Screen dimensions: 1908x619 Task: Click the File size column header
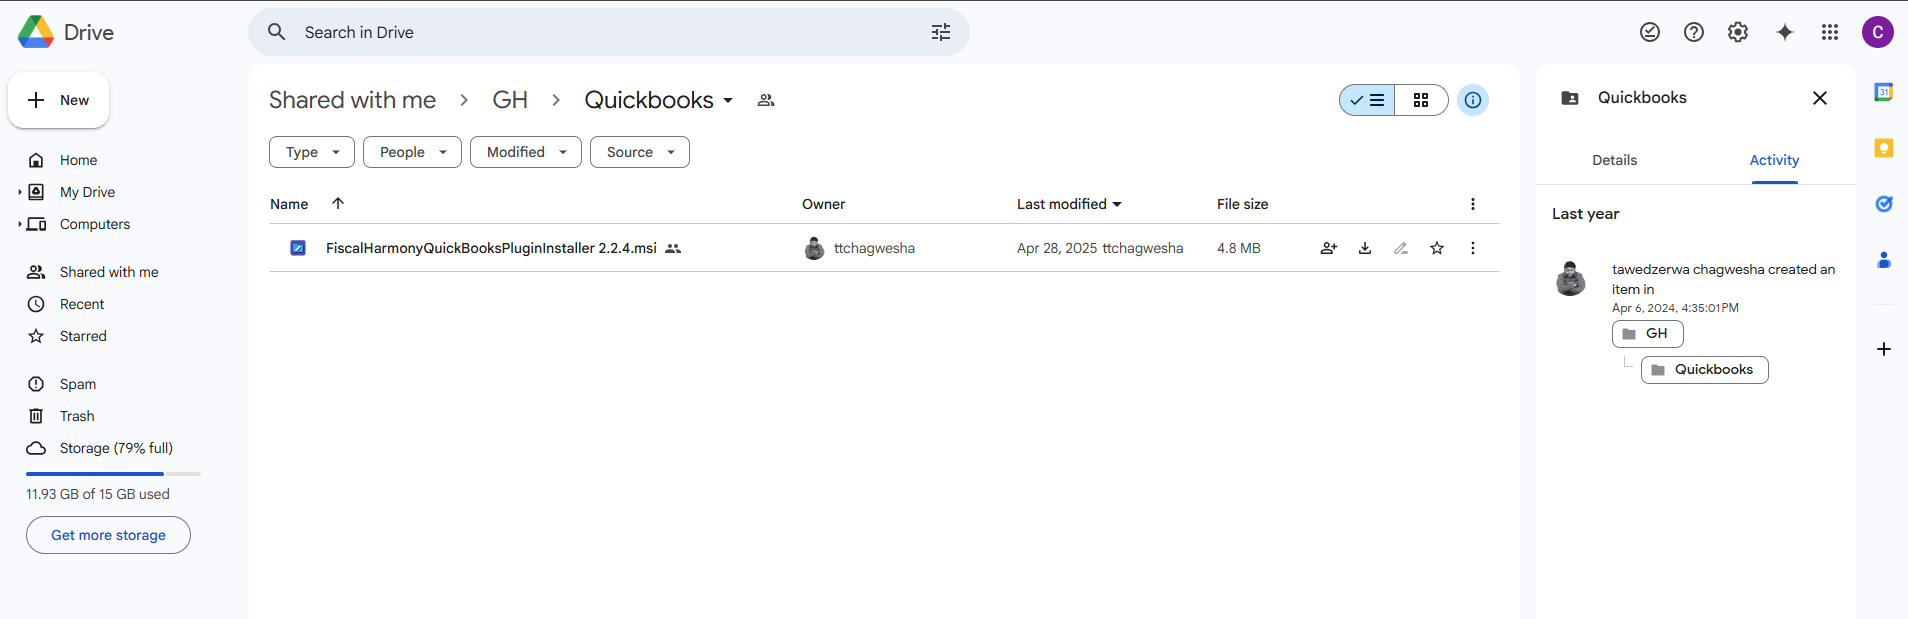coord(1242,204)
